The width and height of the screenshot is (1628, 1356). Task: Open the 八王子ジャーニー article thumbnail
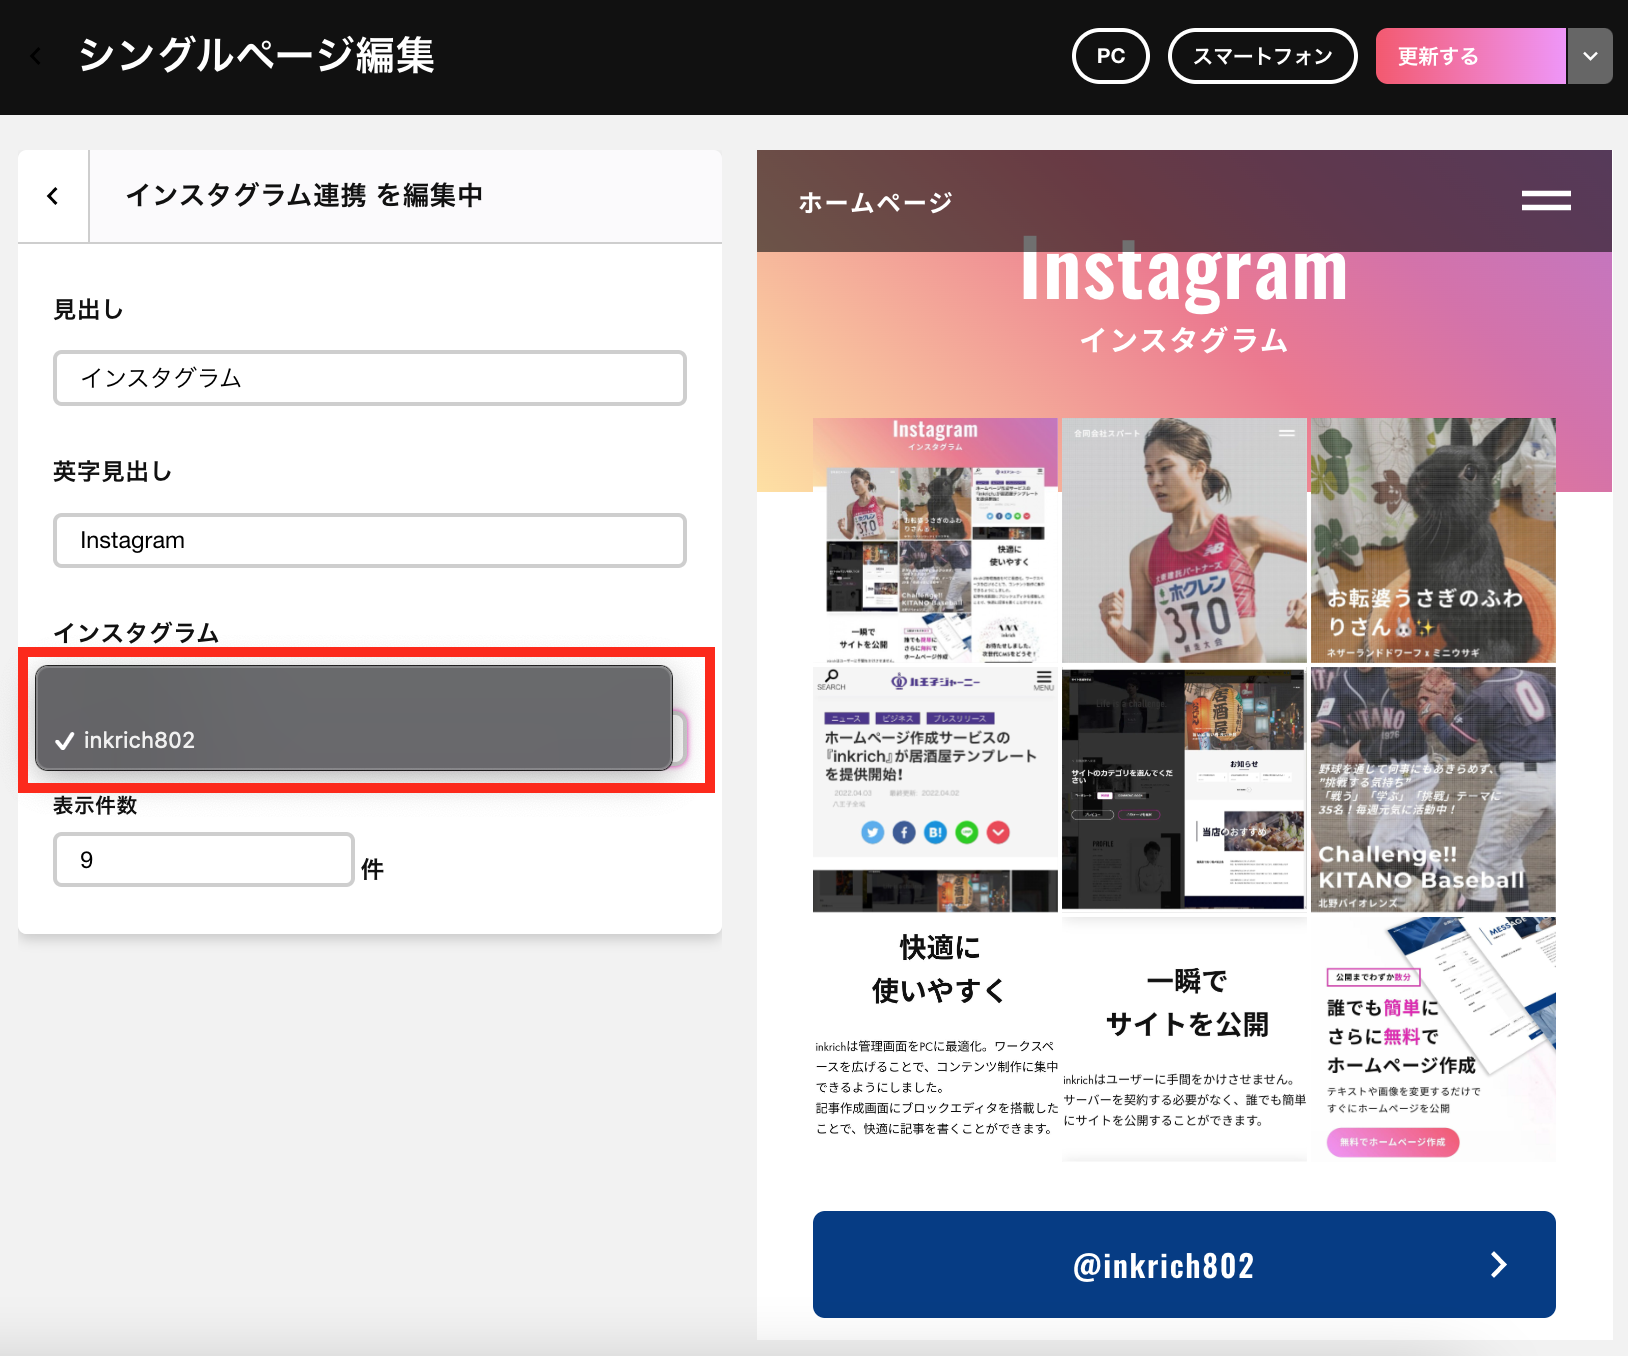(x=935, y=789)
